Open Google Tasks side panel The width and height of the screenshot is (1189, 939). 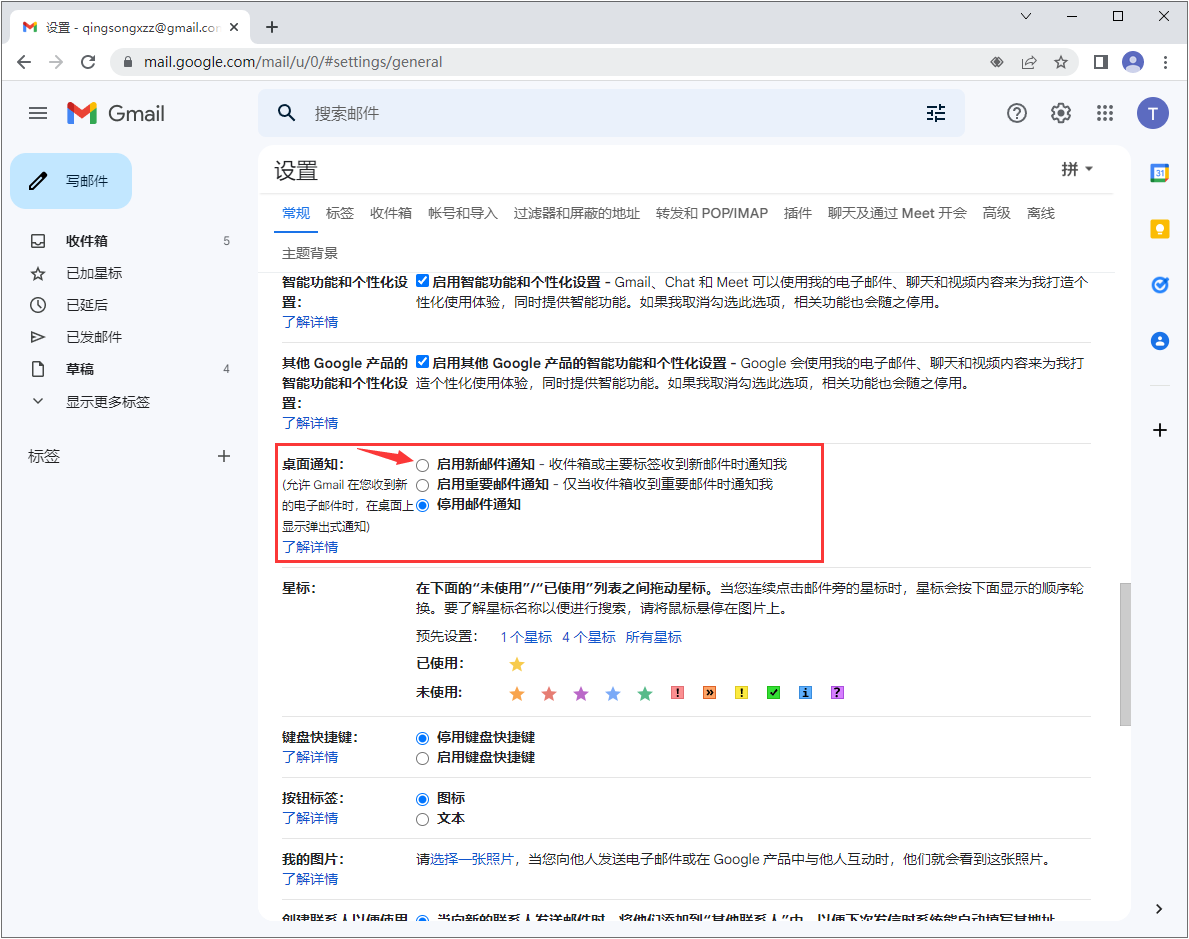[1159, 284]
